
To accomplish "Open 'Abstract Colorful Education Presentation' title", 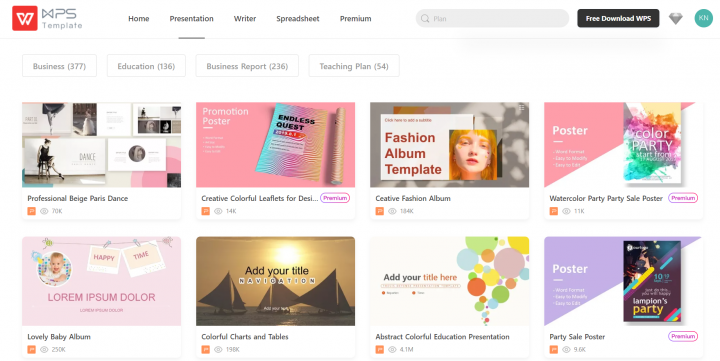I will [x=442, y=337].
